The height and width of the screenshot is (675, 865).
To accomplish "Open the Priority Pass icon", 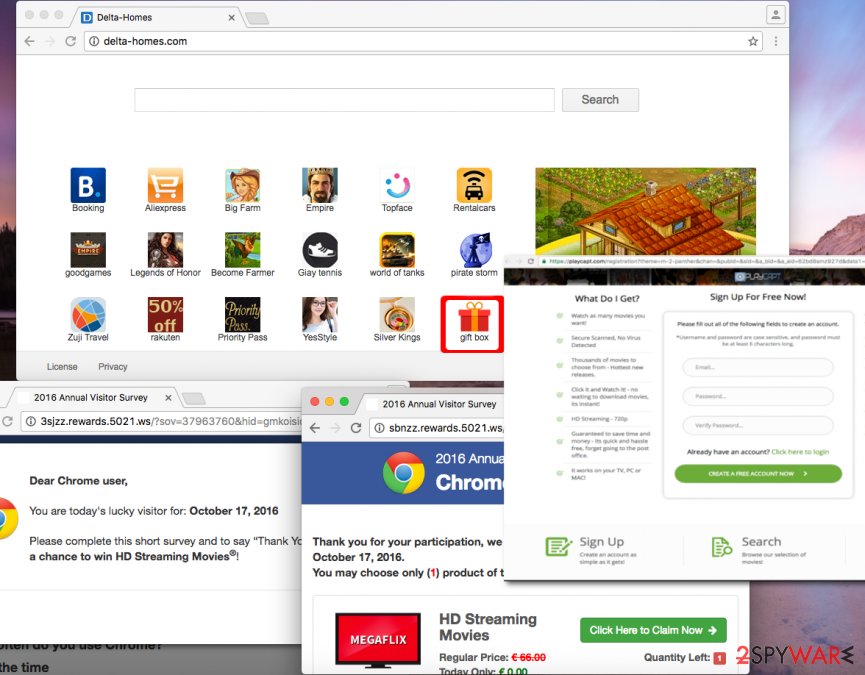I will [x=243, y=314].
